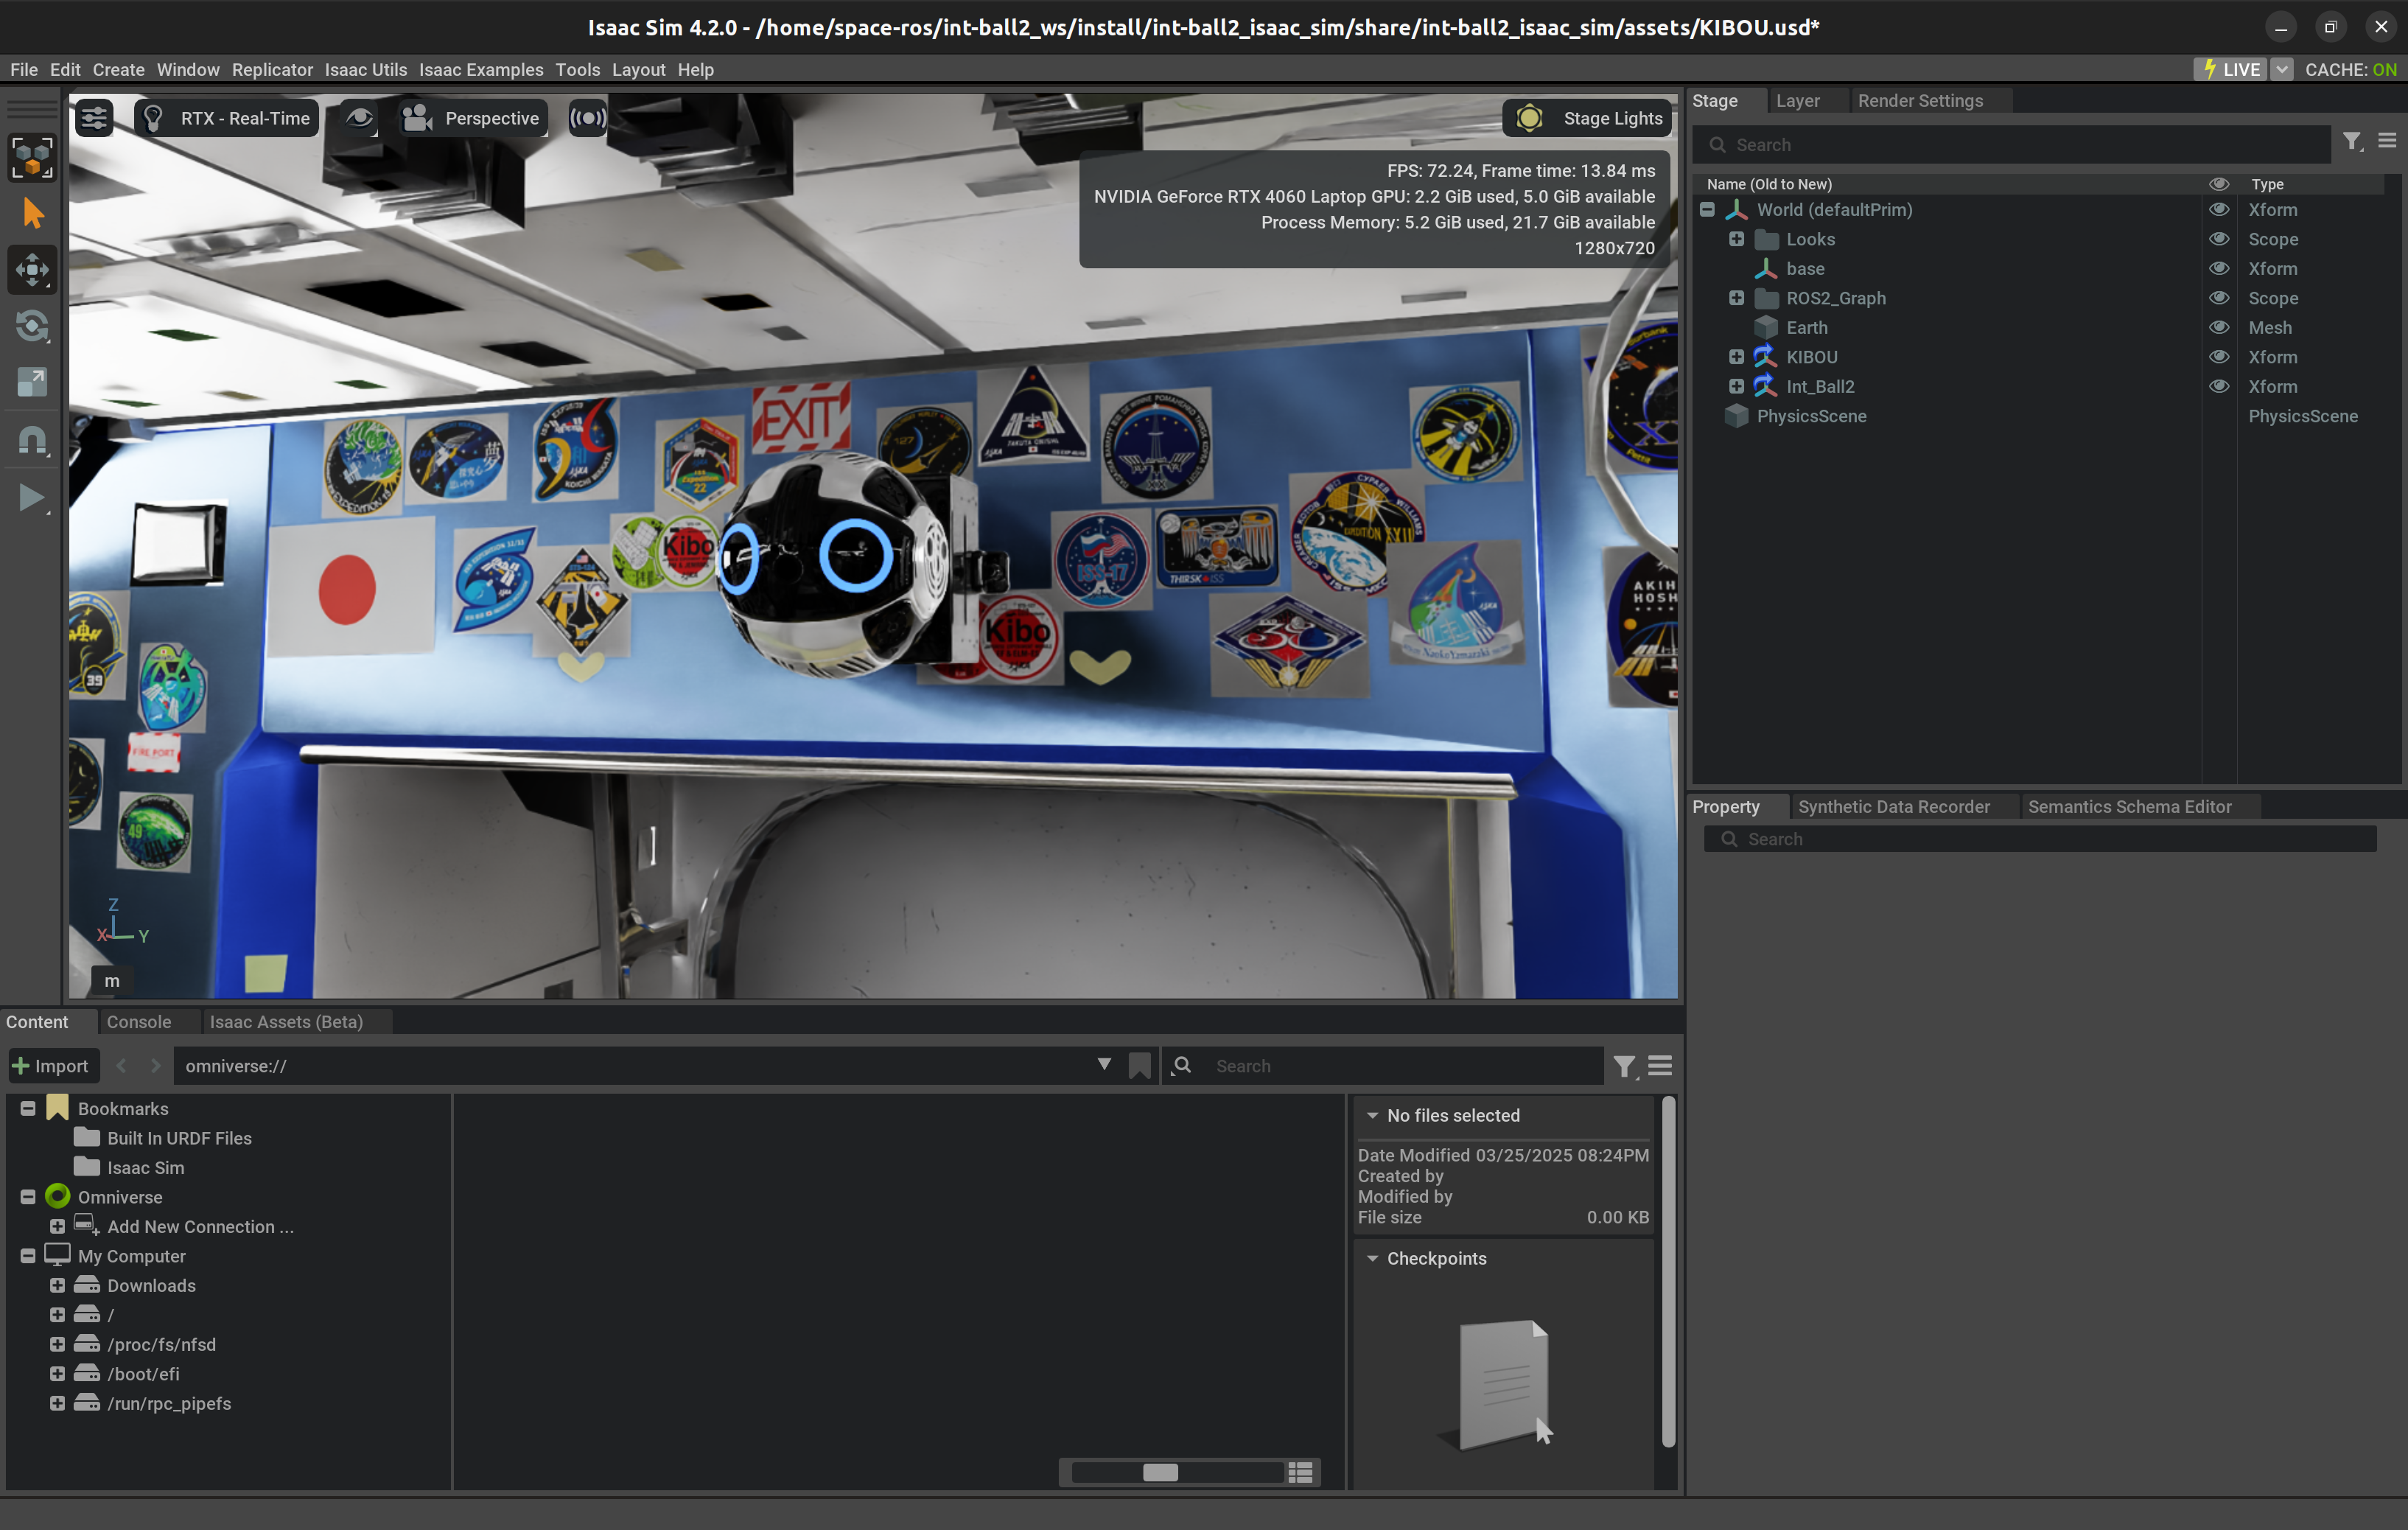Select the Rotate tool in left toolbar
The height and width of the screenshot is (1530, 2408).
click(32, 326)
